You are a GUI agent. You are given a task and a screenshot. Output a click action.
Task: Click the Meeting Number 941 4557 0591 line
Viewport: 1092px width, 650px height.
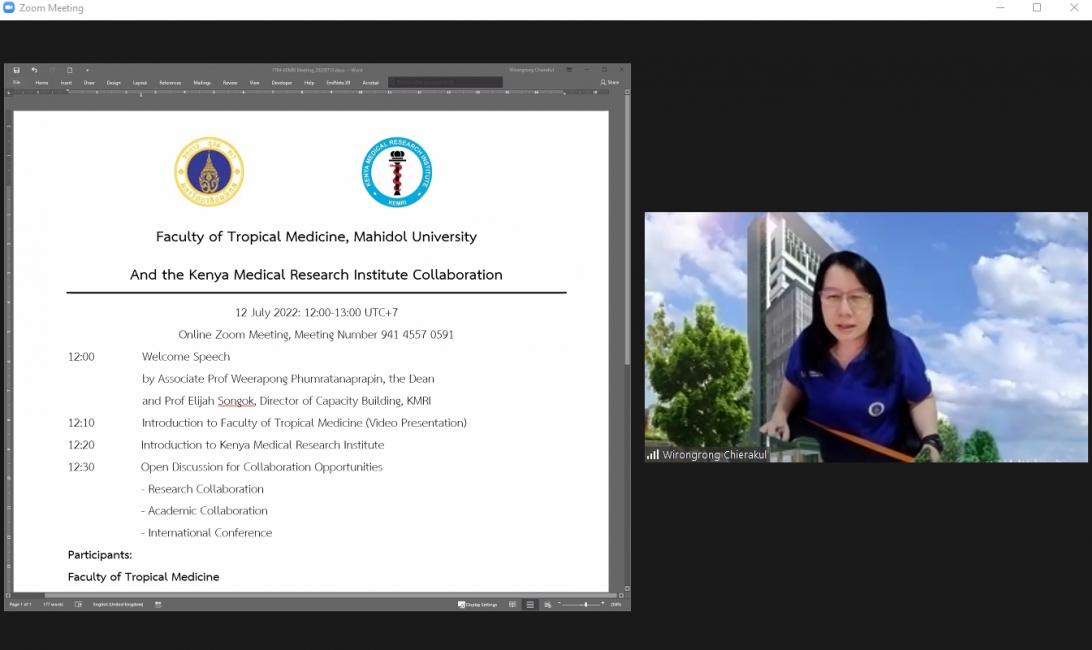pyautogui.click(x=315, y=334)
